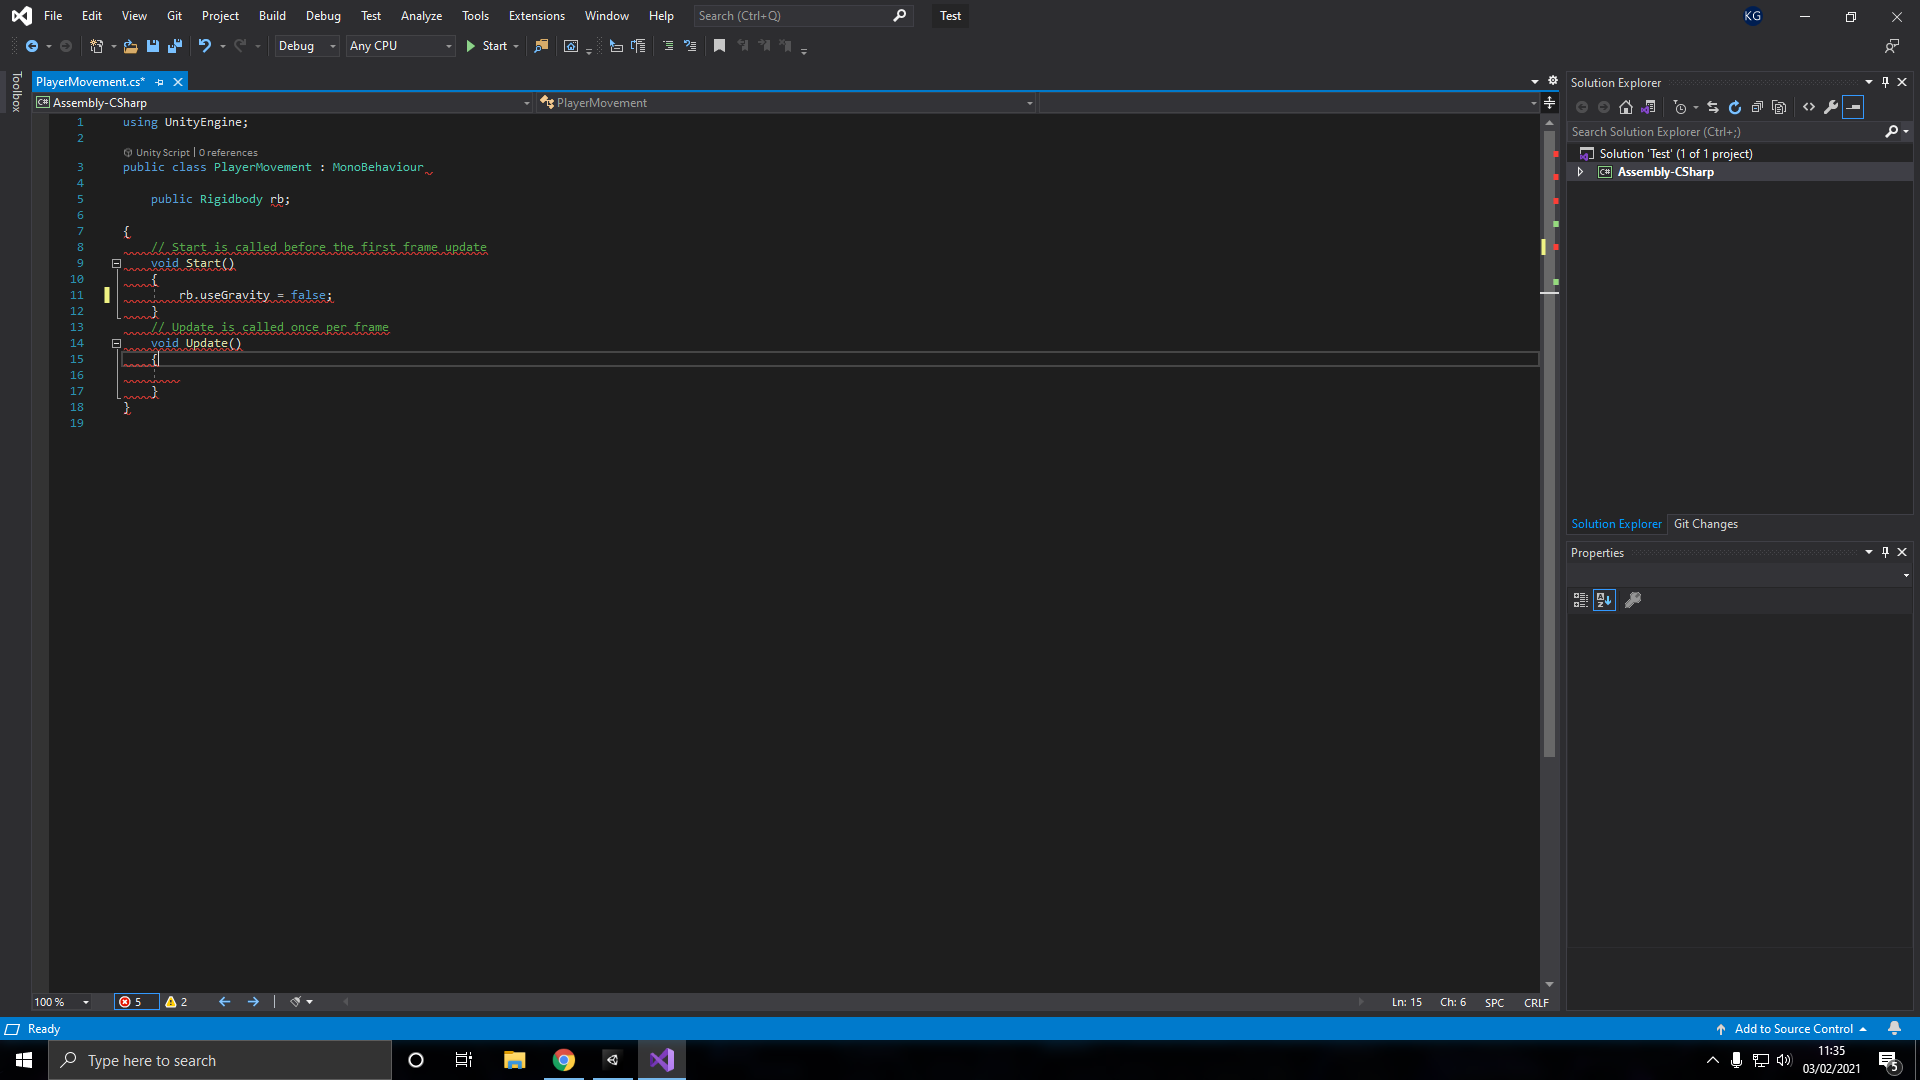Undo the last edit with the Undo arrow
Screen dimensions: 1920x1080
click(x=204, y=46)
